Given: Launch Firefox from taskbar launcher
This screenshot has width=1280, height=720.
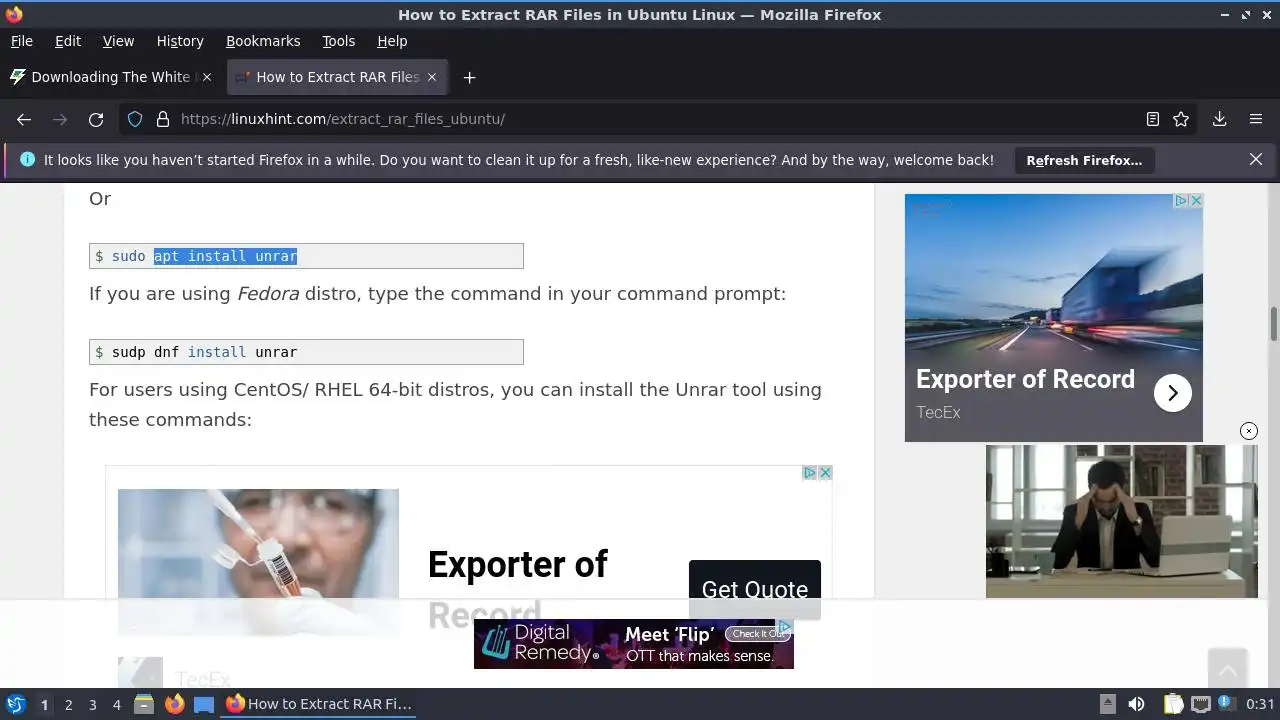Looking at the screenshot, I should (174, 704).
